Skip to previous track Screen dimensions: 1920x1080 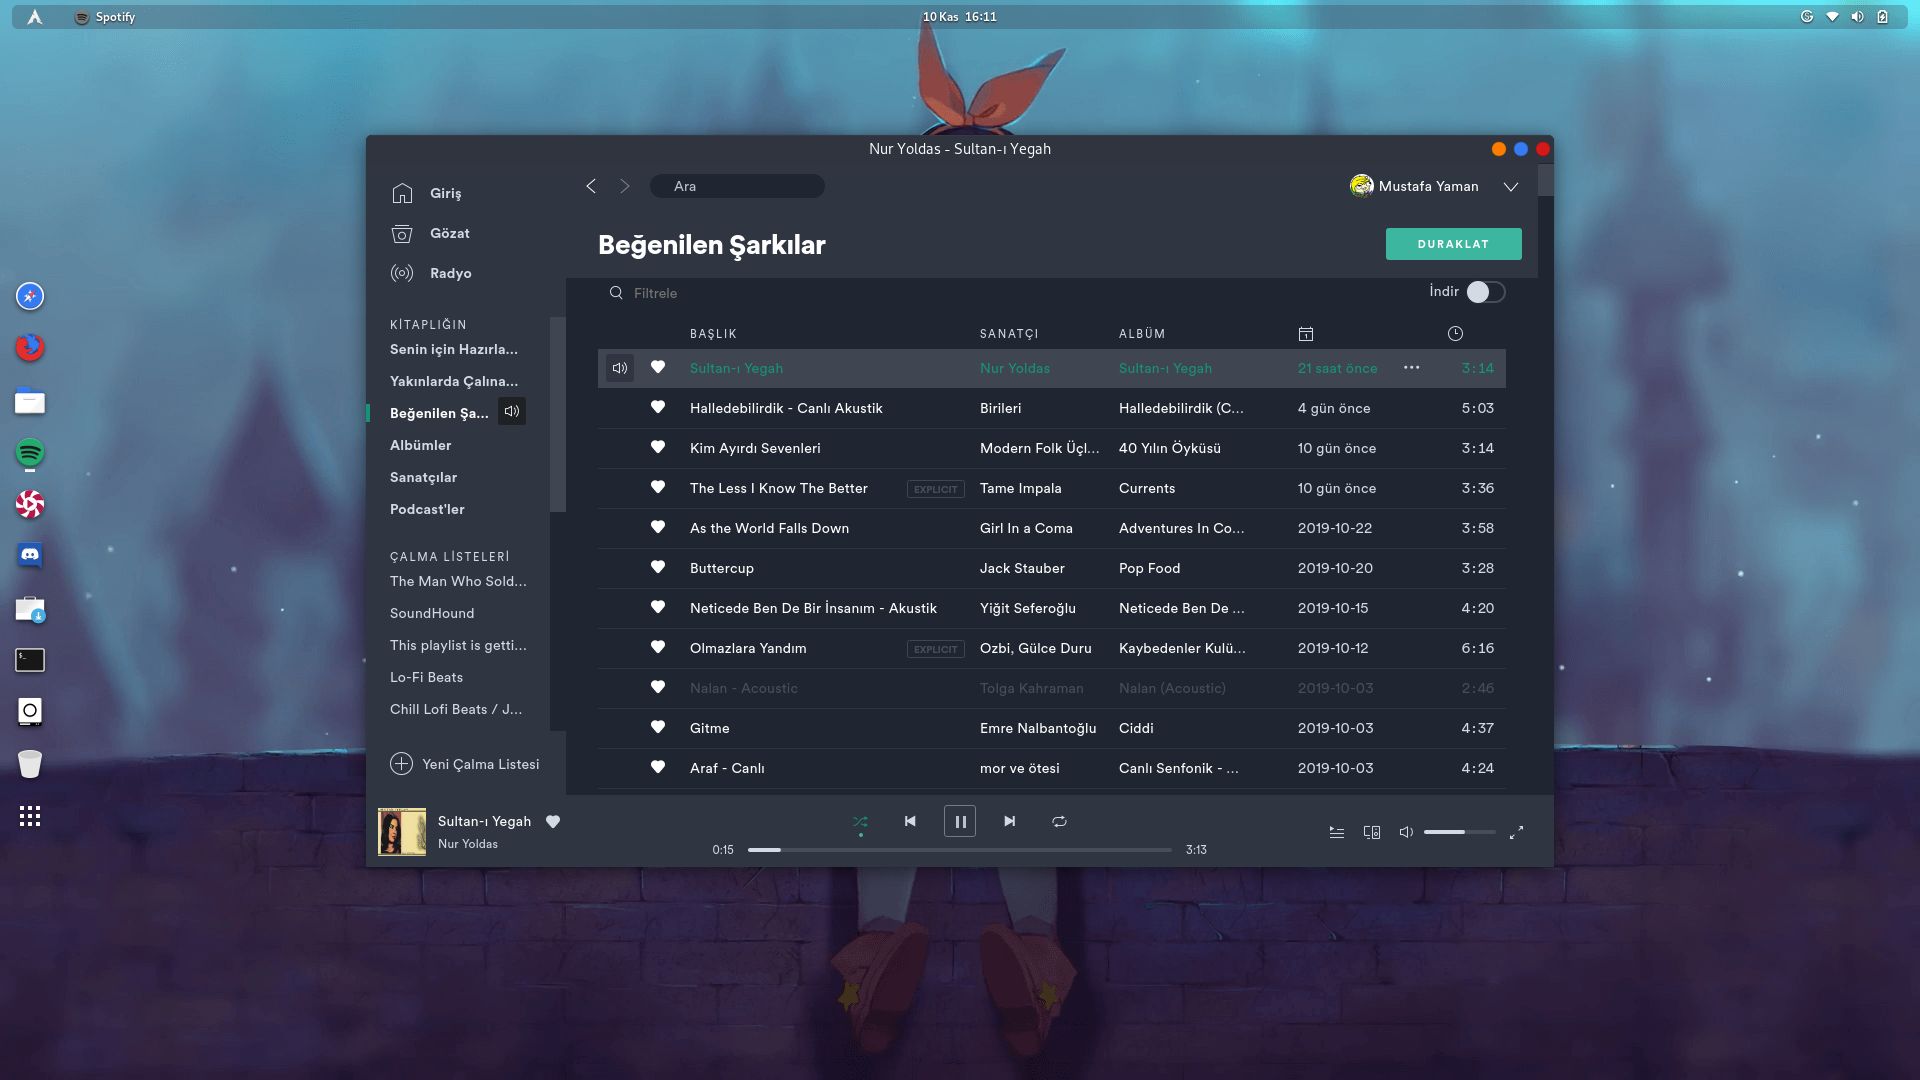coord(910,821)
